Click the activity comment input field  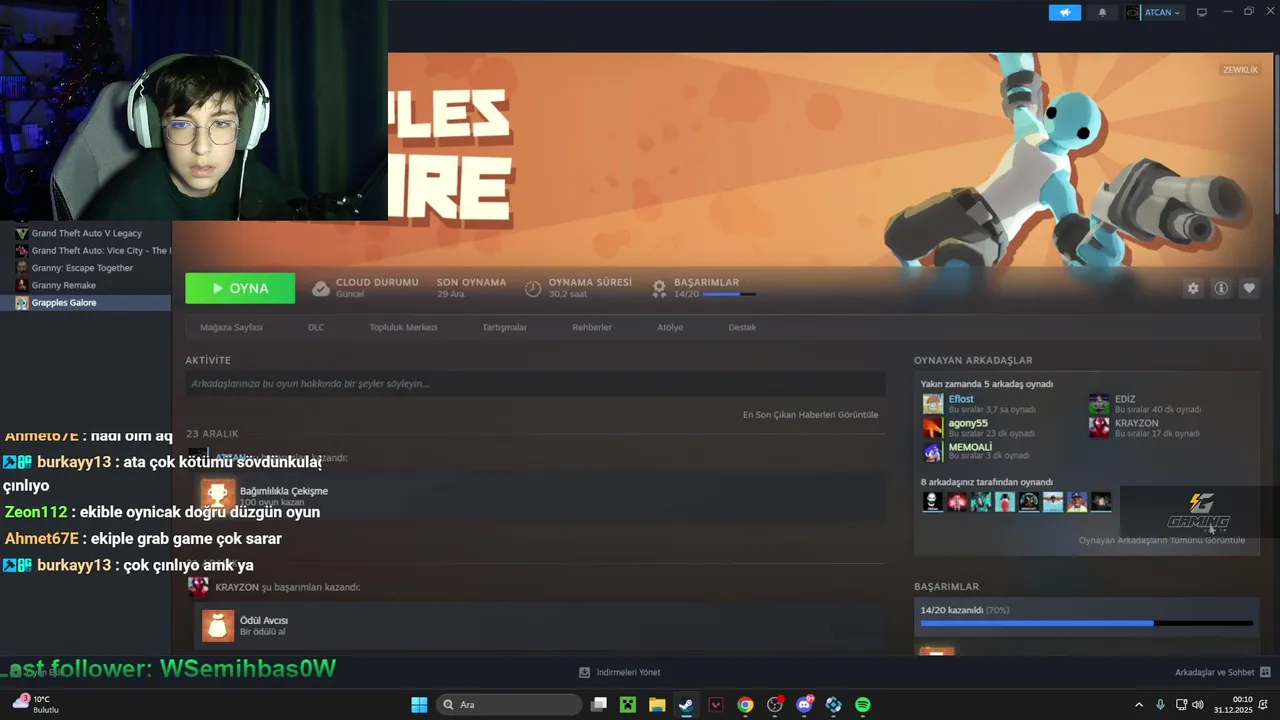(535, 384)
